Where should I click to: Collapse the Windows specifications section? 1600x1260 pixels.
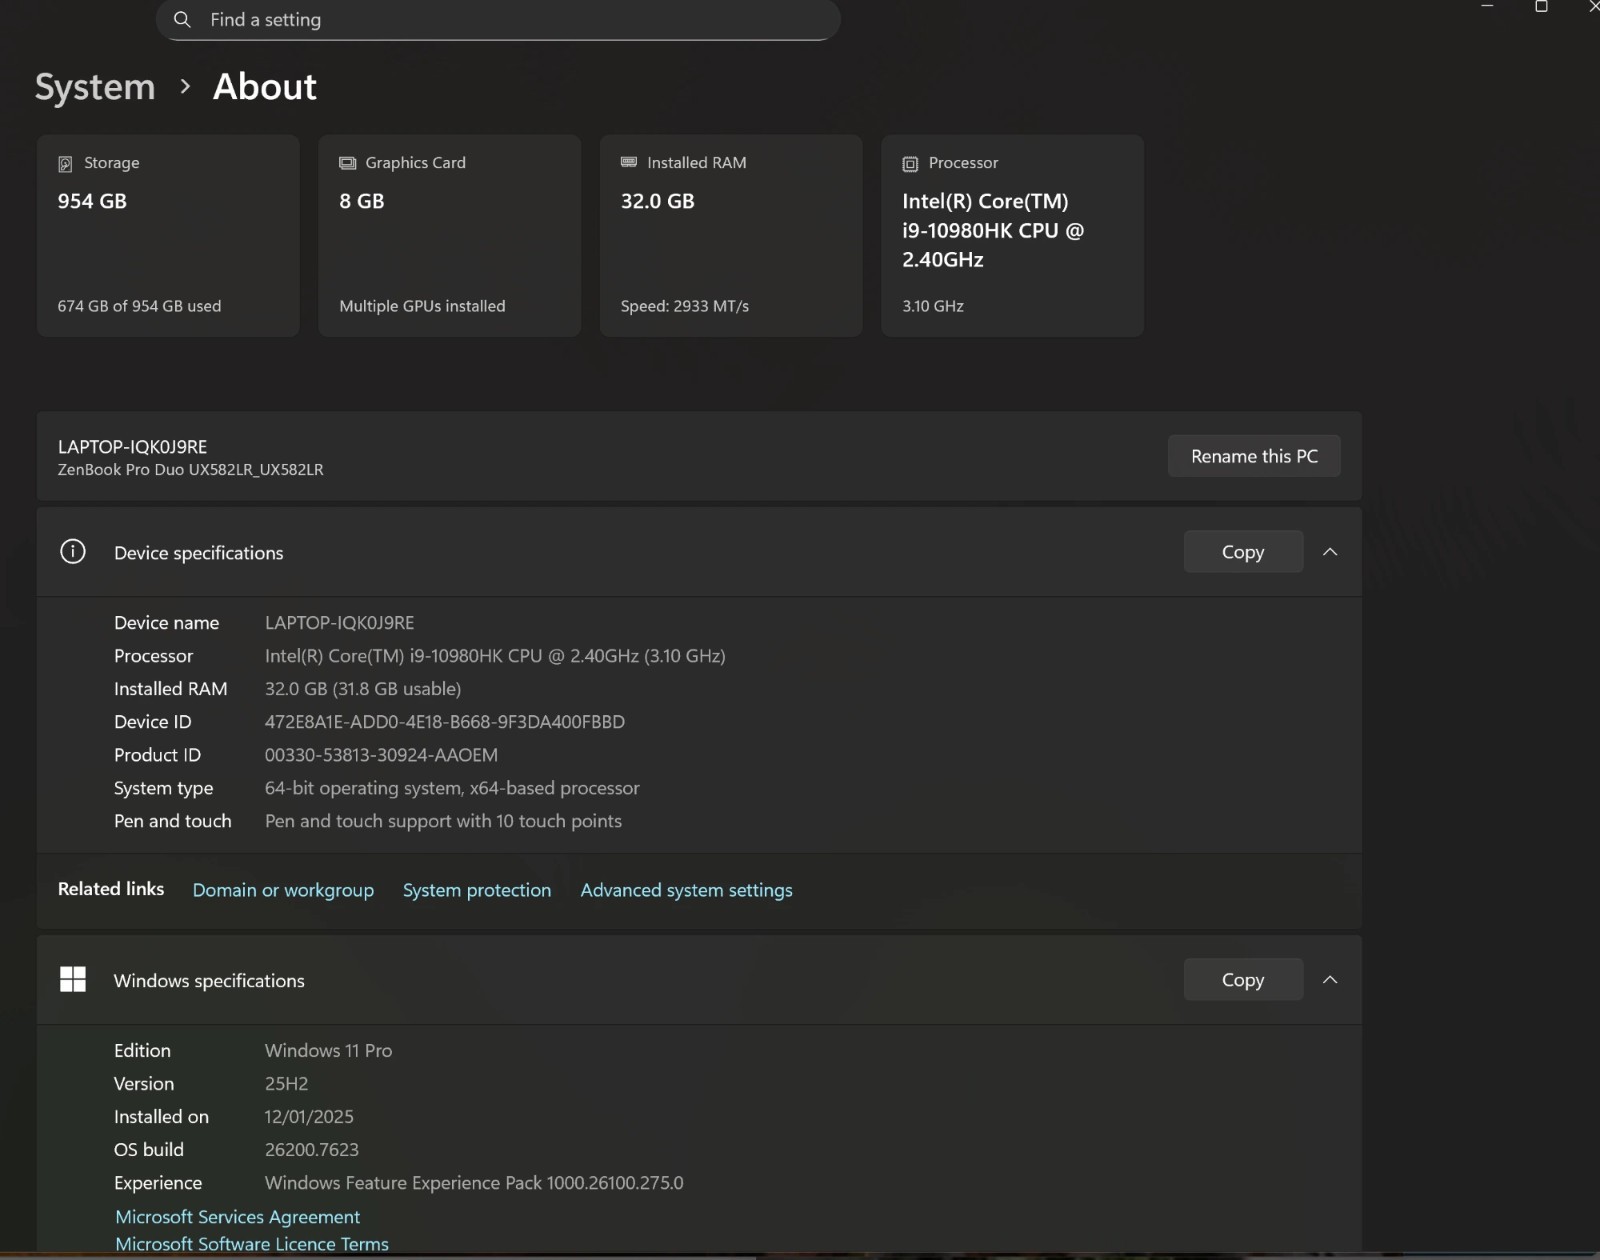pyautogui.click(x=1330, y=980)
